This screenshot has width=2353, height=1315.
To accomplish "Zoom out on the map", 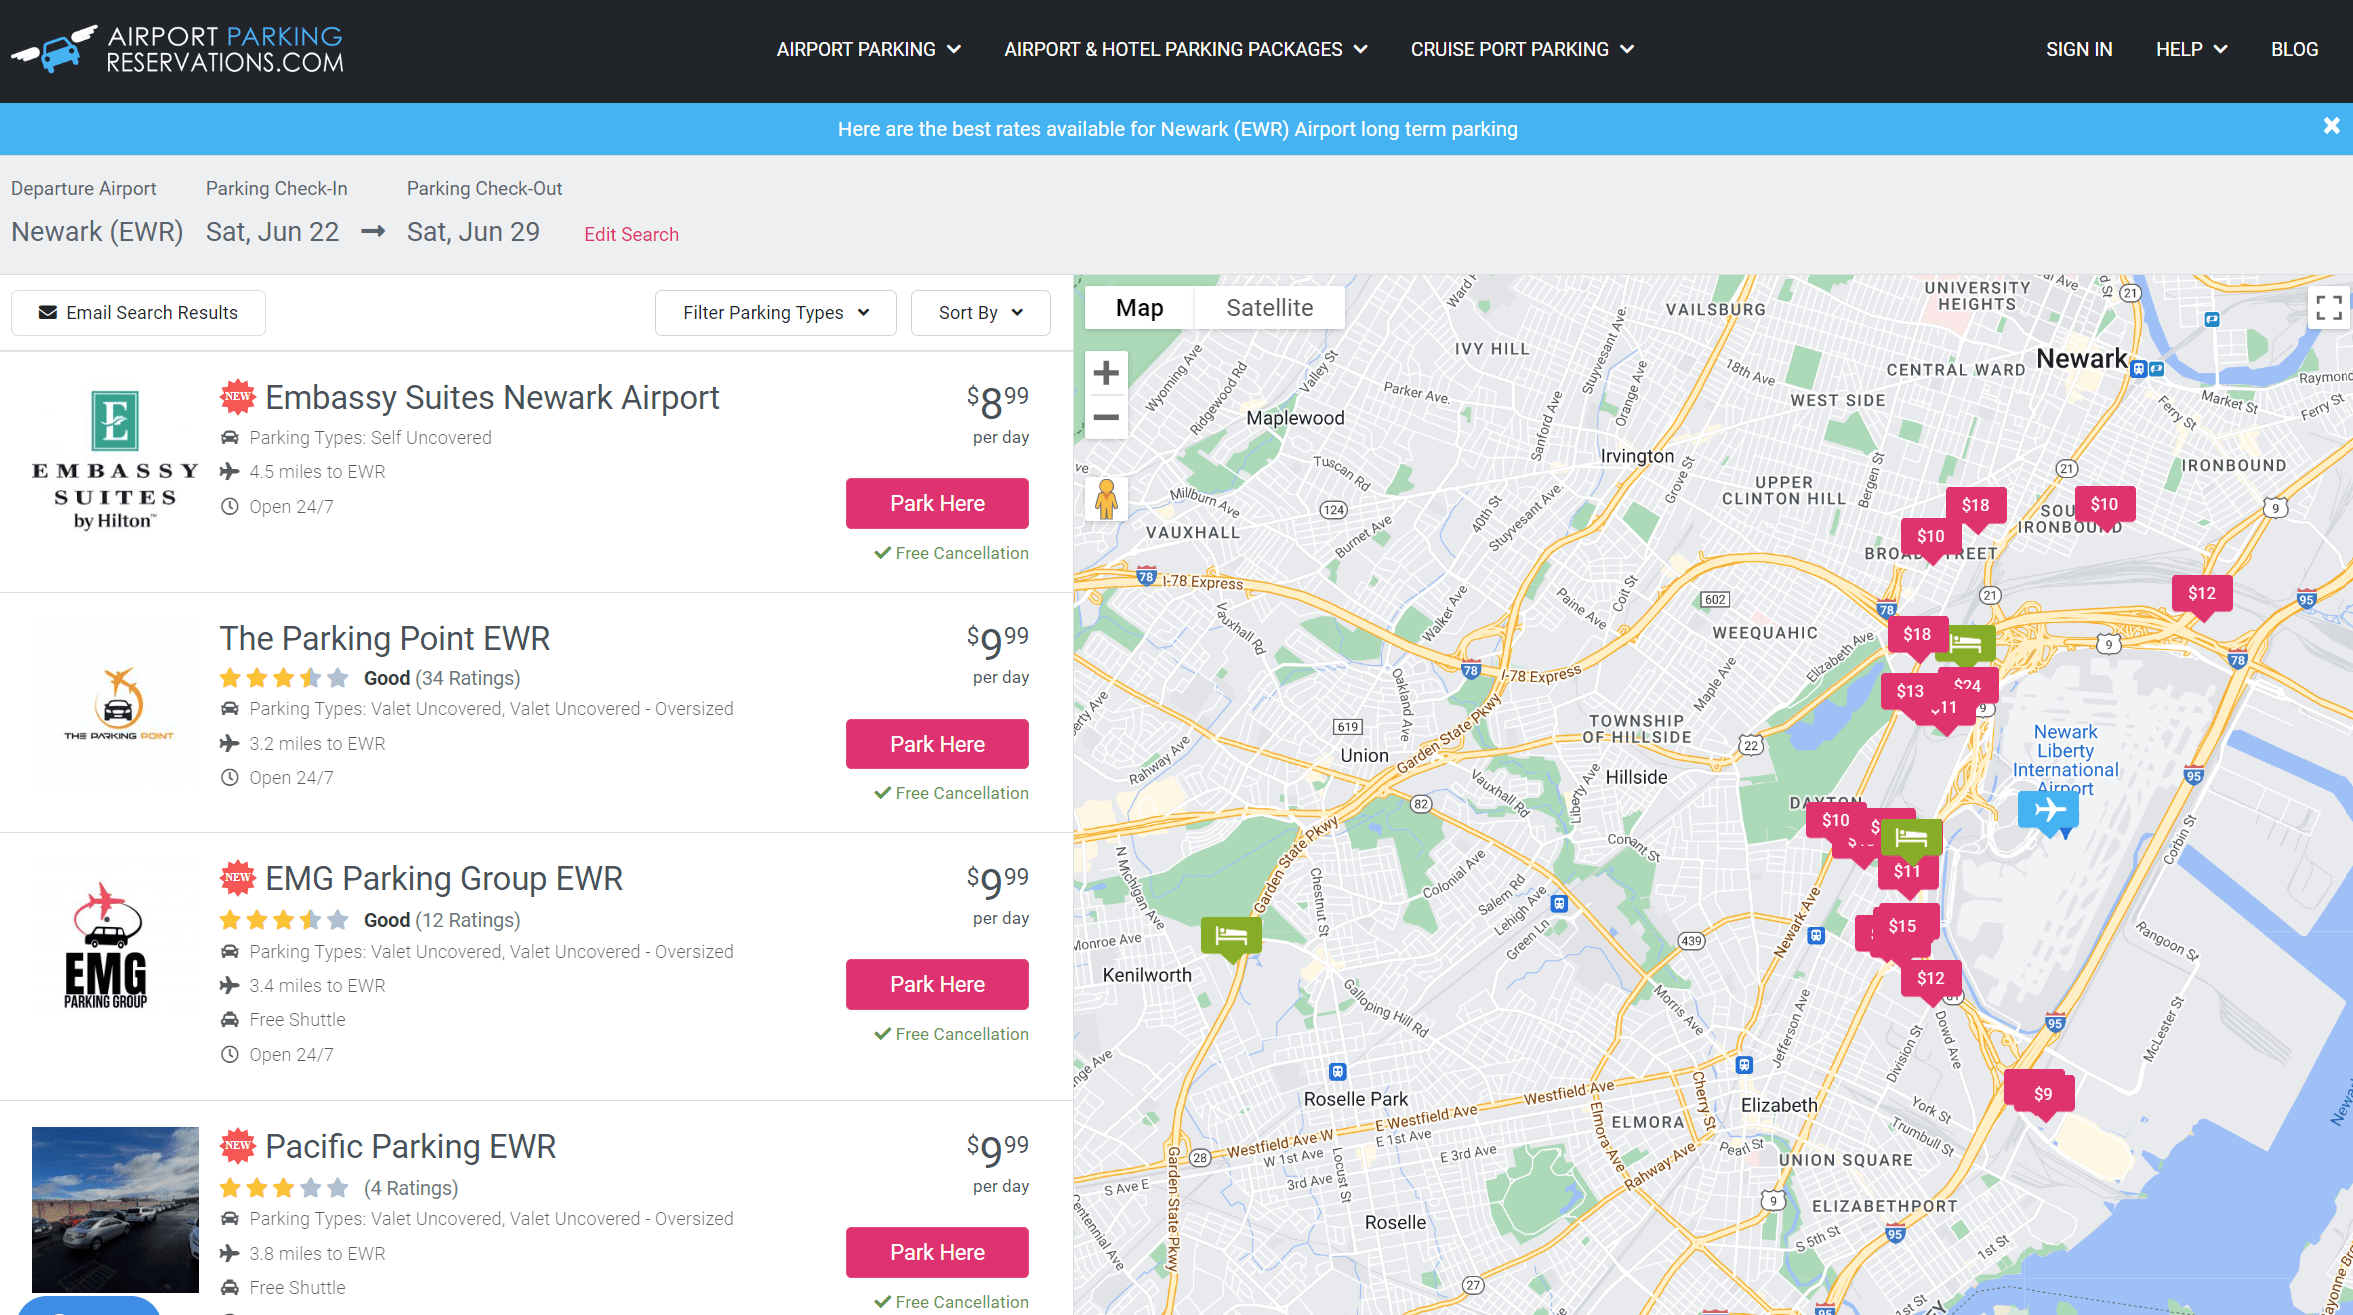I will (1106, 419).
